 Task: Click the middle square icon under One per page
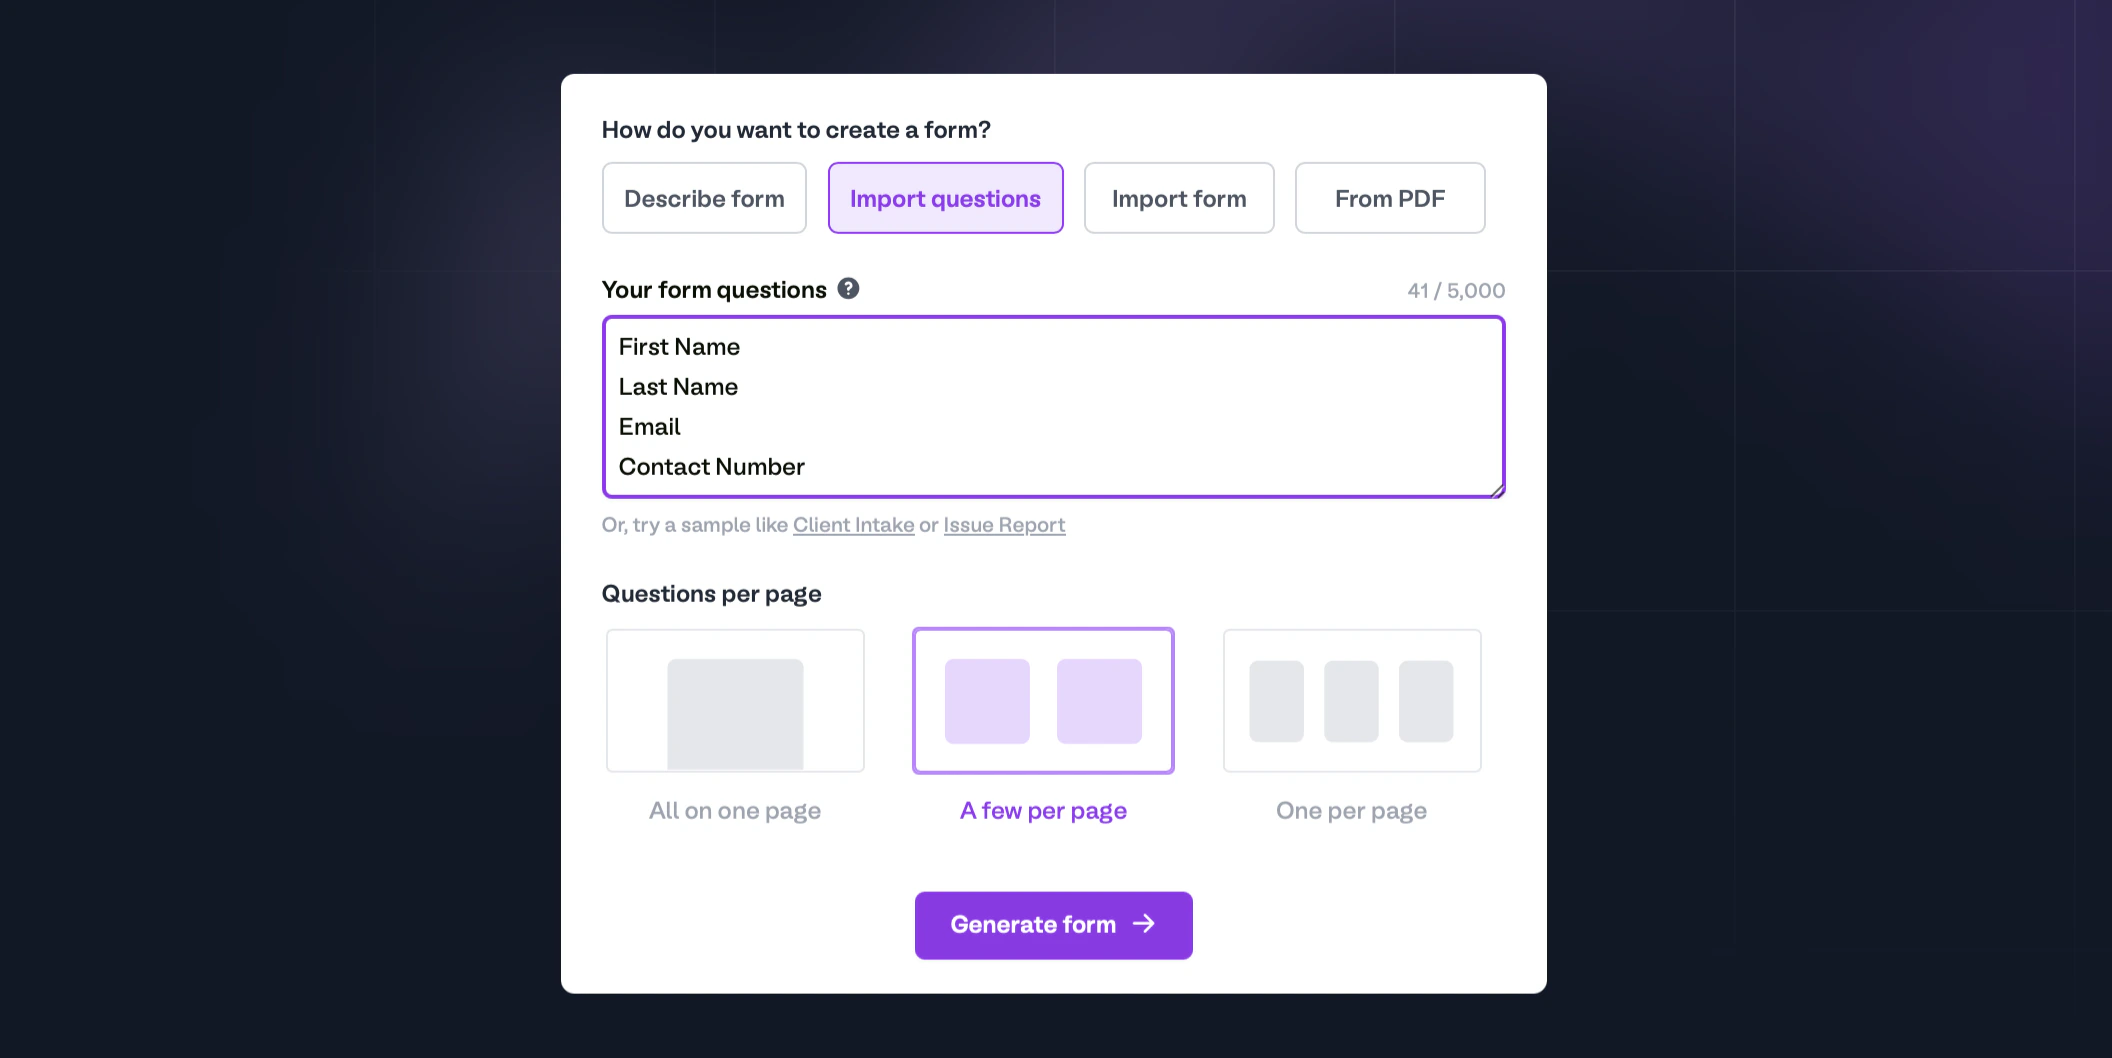coord(1350,701)
